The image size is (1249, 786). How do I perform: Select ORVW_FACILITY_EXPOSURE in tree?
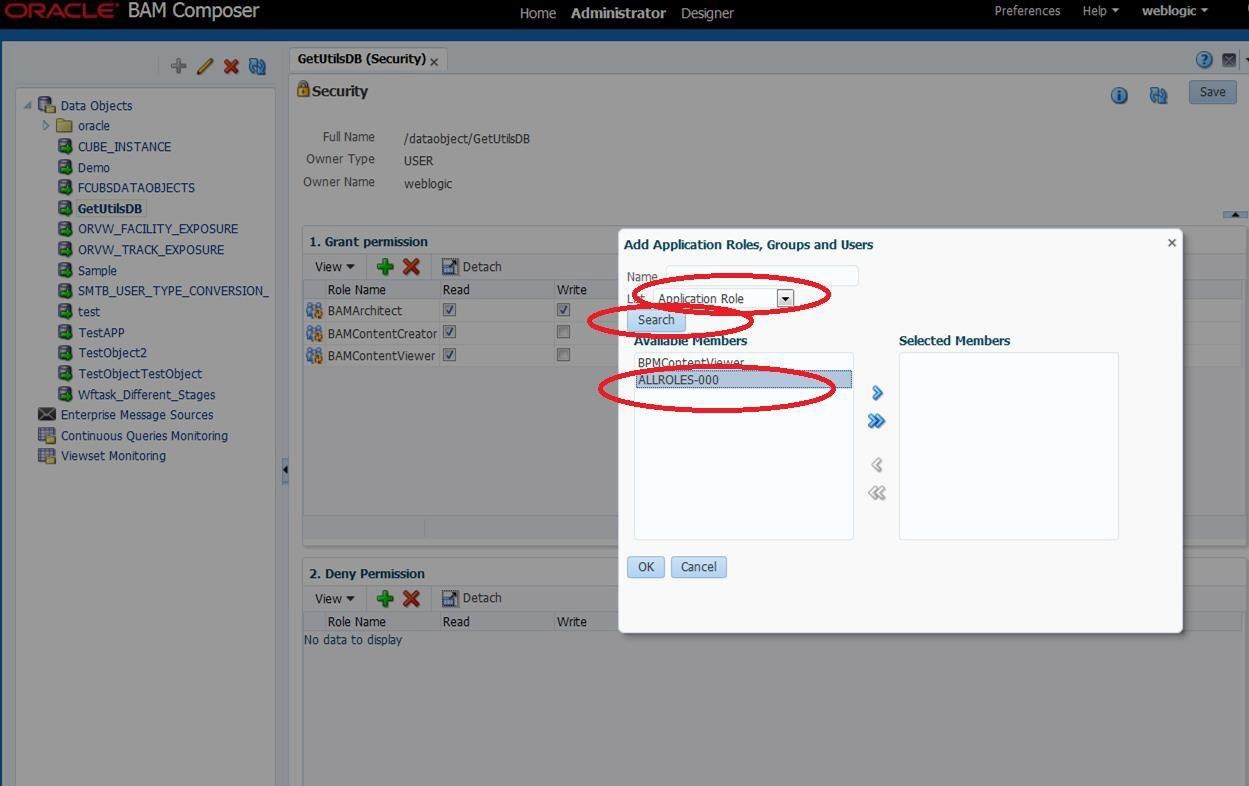(x=158, y=228)
